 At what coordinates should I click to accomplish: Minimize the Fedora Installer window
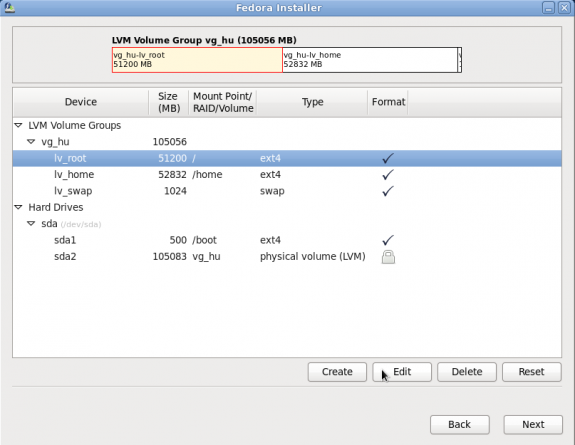point(548,8)
